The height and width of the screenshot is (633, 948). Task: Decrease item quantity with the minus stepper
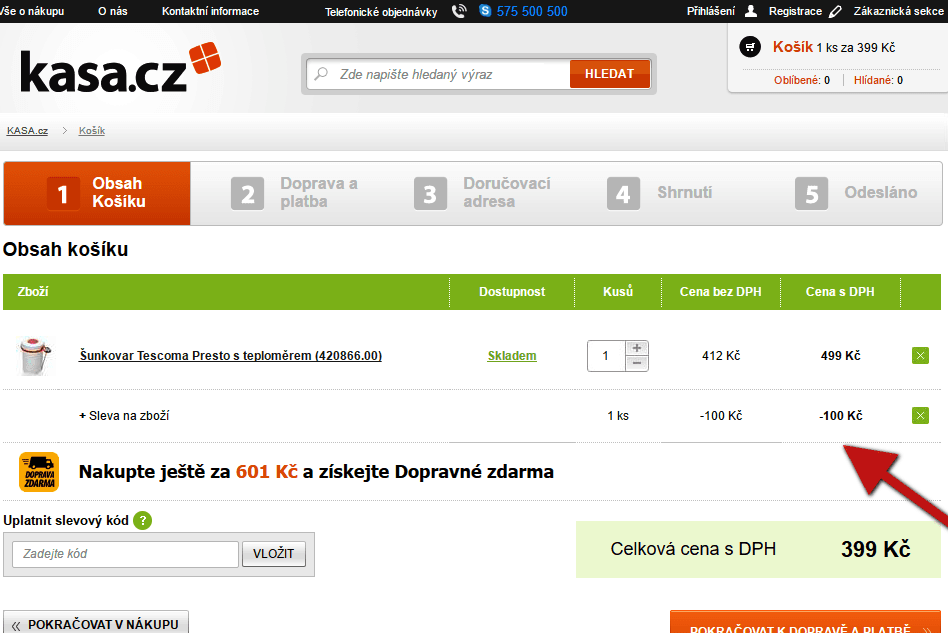coord(636,363)
